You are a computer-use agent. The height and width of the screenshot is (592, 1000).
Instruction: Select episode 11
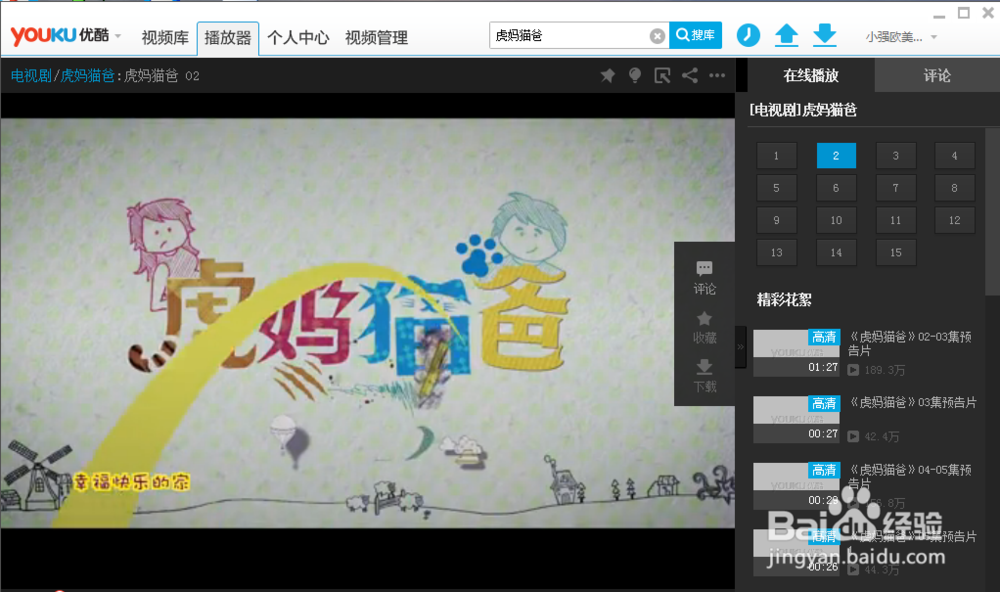pos(895,220)
